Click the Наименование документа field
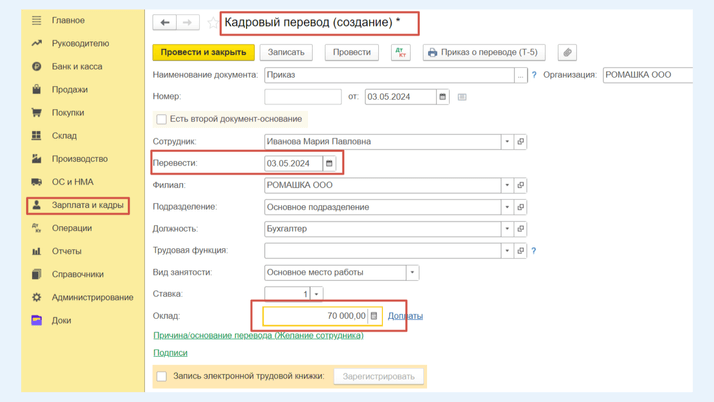Image resolution: width=714 pixels, height=402 pixels. tap(389, 75)
